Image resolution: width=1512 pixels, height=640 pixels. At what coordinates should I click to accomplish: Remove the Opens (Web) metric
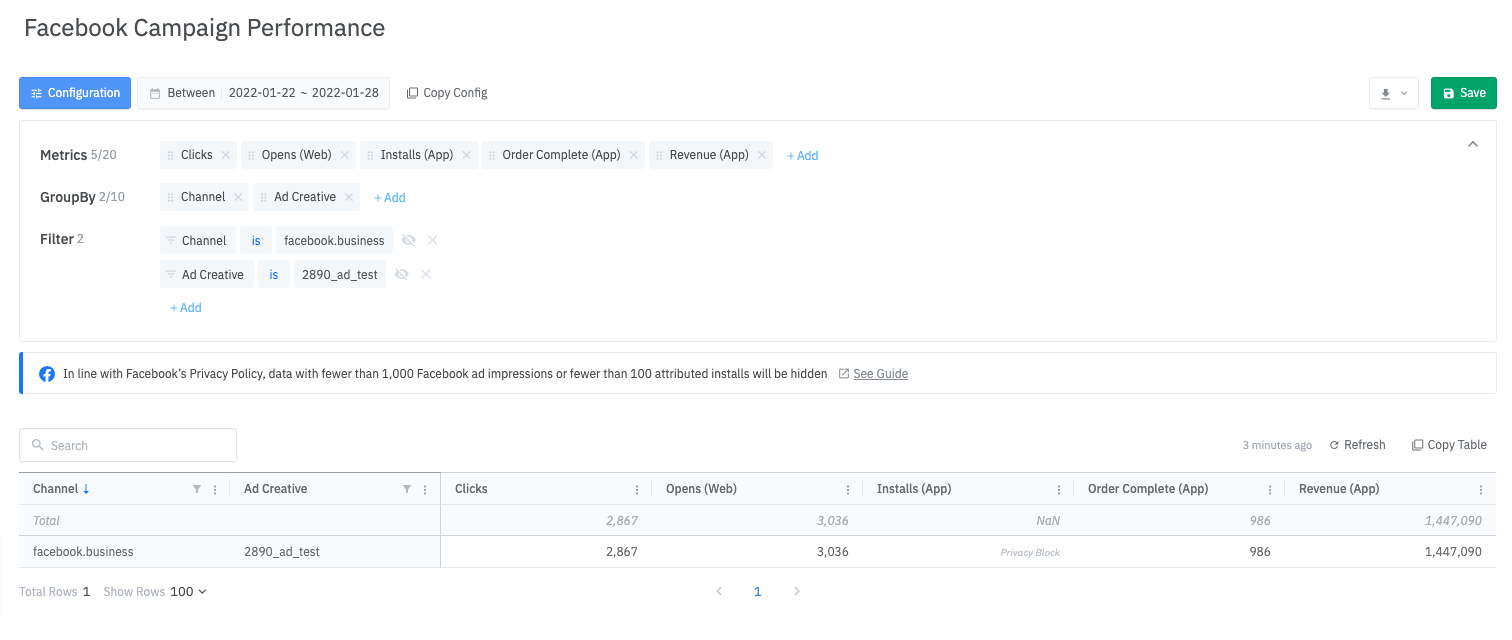click(x=345, y=155)
